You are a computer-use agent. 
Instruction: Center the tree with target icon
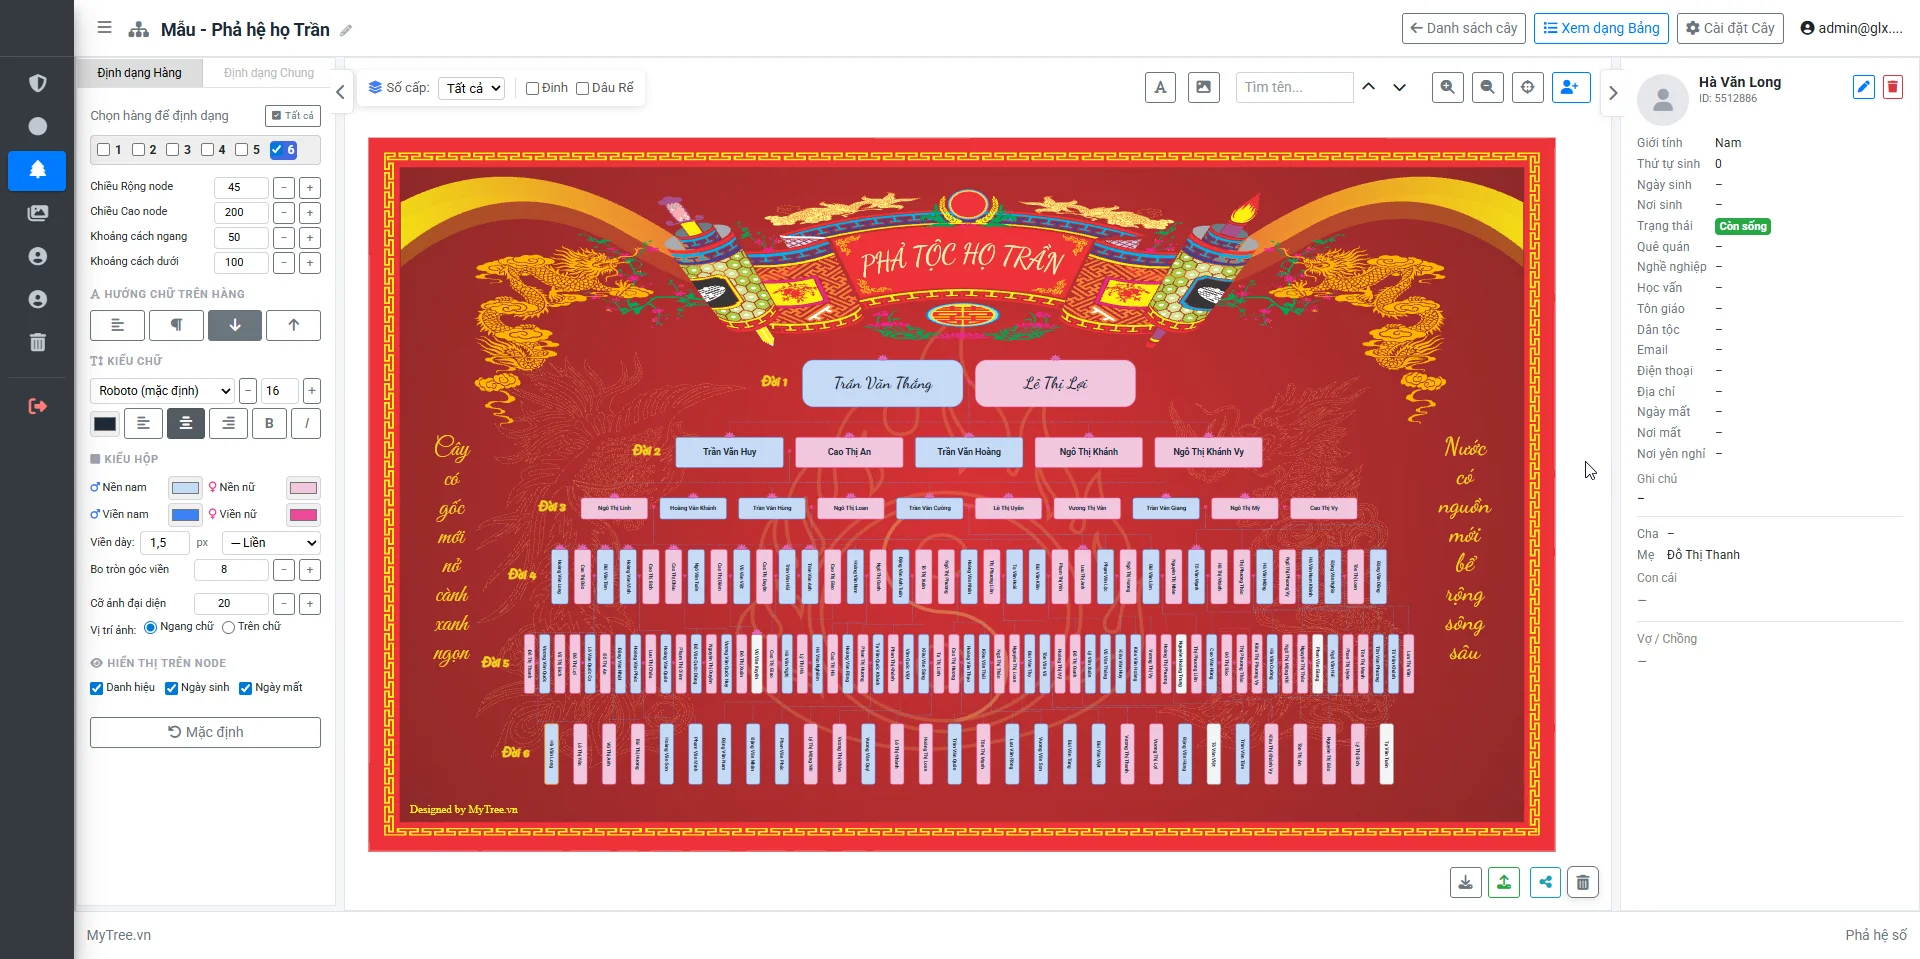click(x=1527, y=88)
